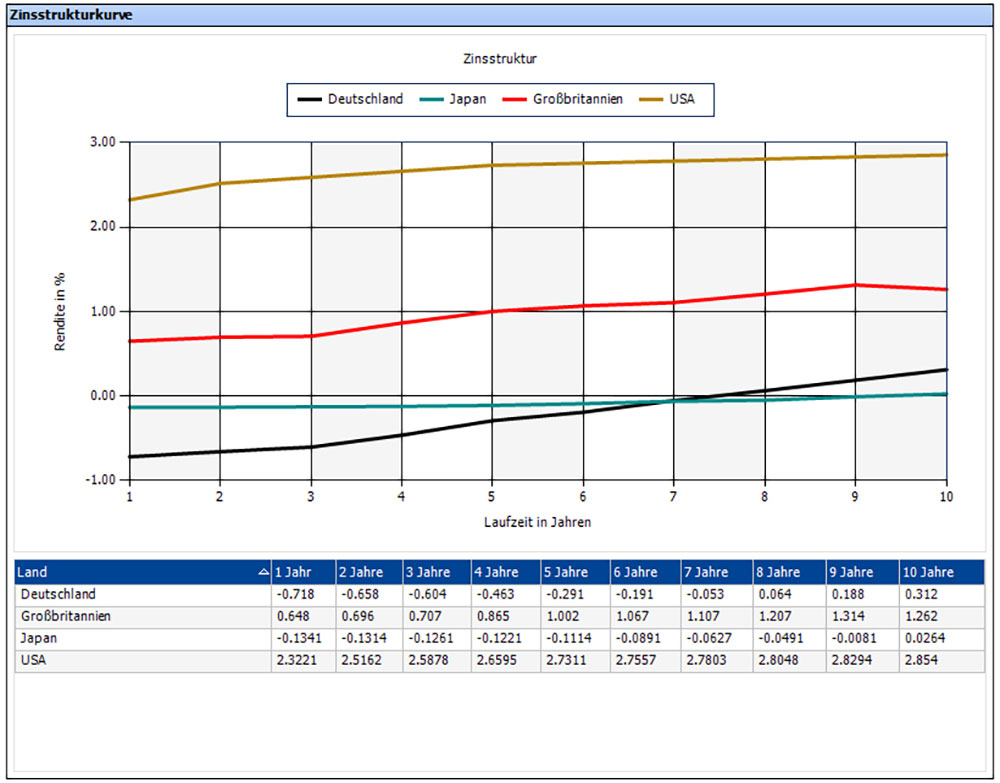Click the Zinsstrukturkurve panel title bar
Screen dimensions: 1000x783
500,15
